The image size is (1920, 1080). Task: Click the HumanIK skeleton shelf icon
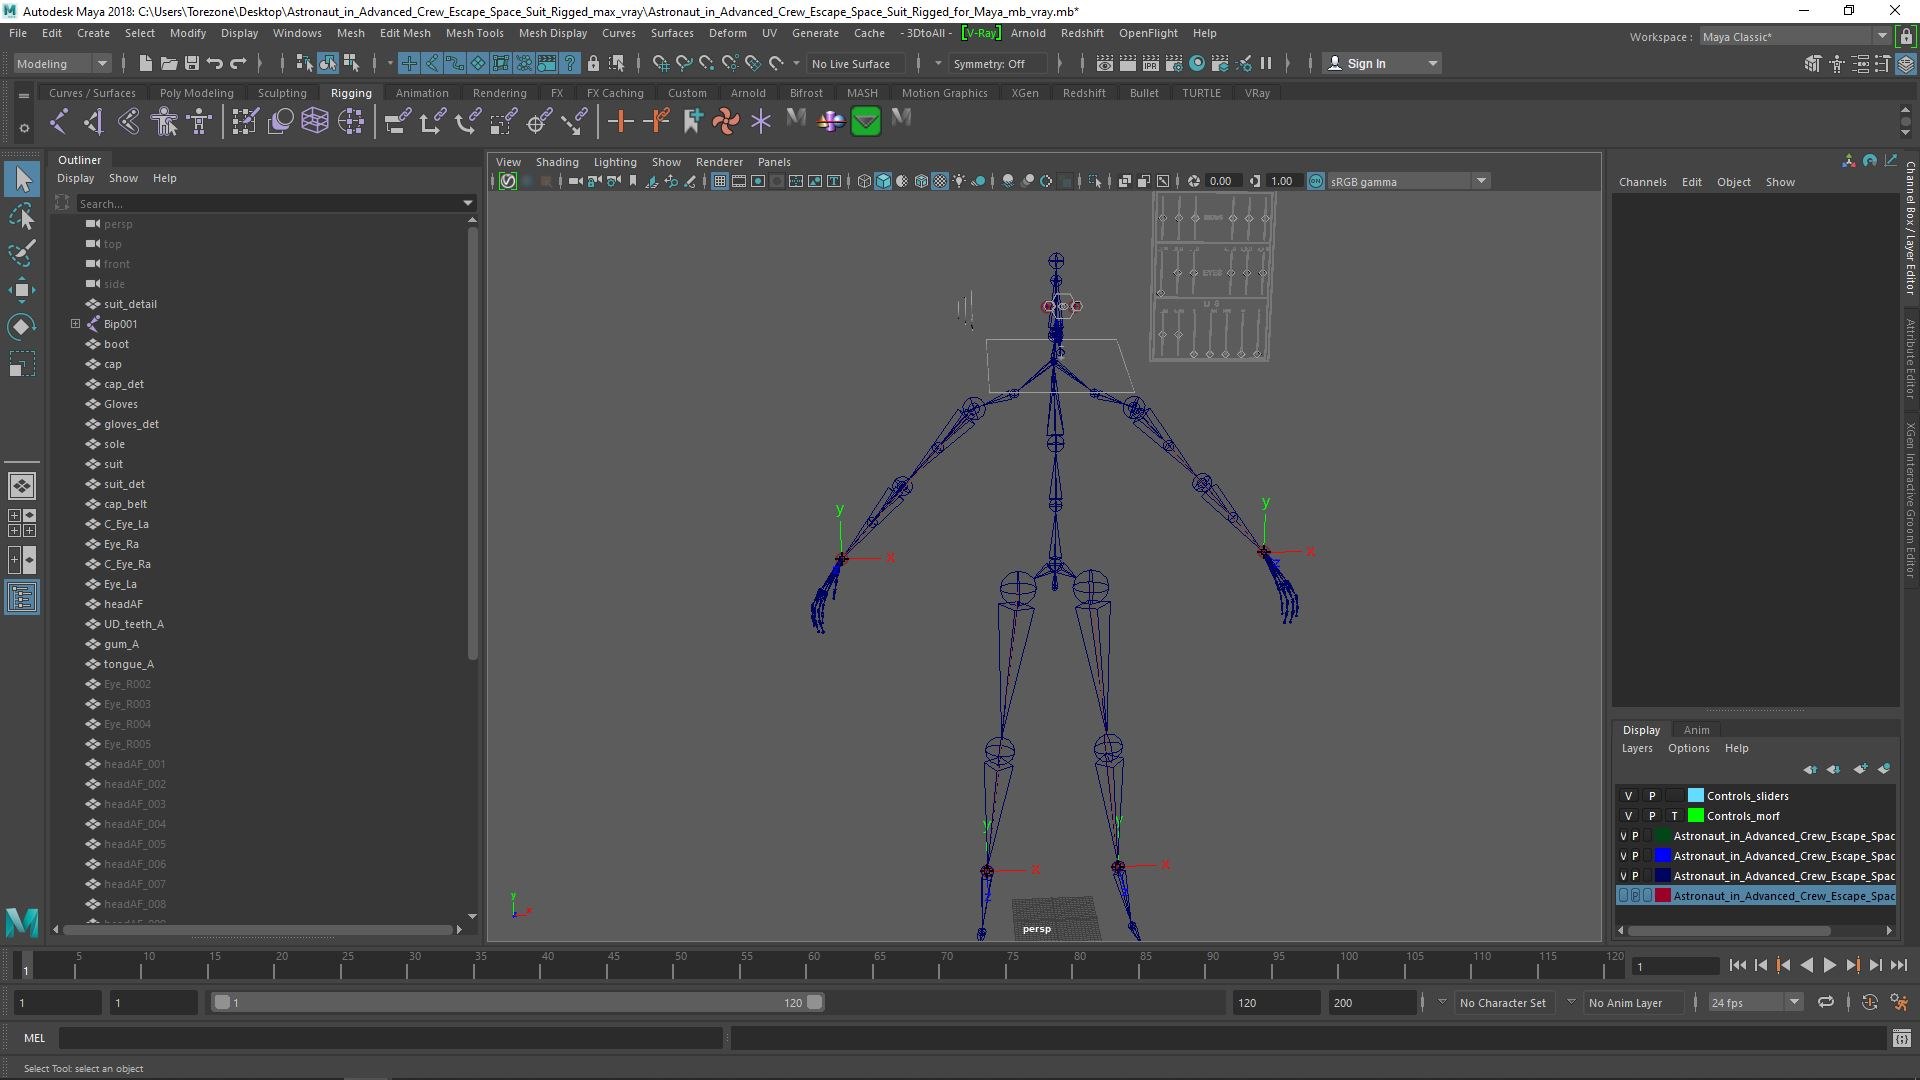199,122
